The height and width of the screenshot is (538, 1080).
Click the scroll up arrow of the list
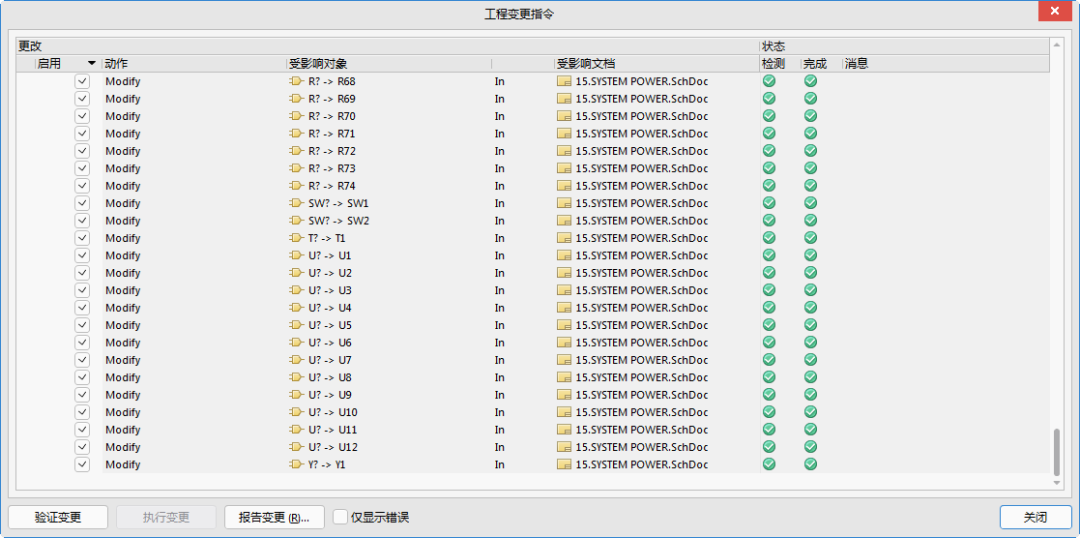(1055, 45)
